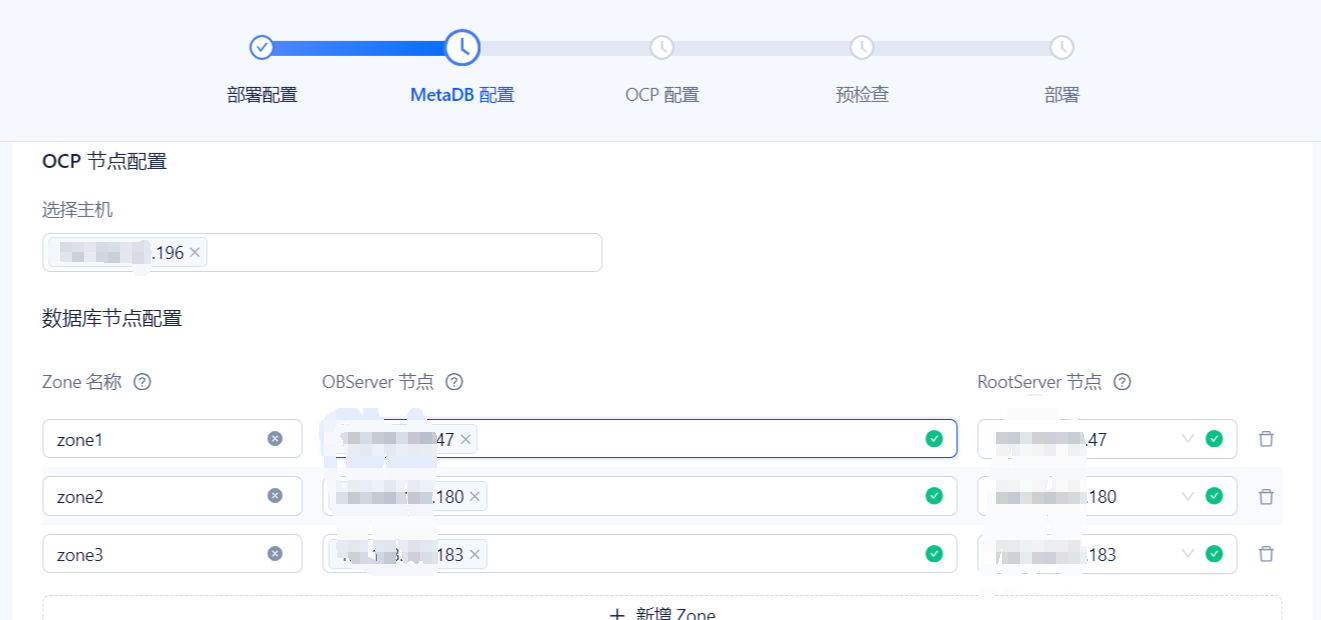The image size is (1321, 620).
Task: Clear the zone3 name field
Action: tap(275, 554)
